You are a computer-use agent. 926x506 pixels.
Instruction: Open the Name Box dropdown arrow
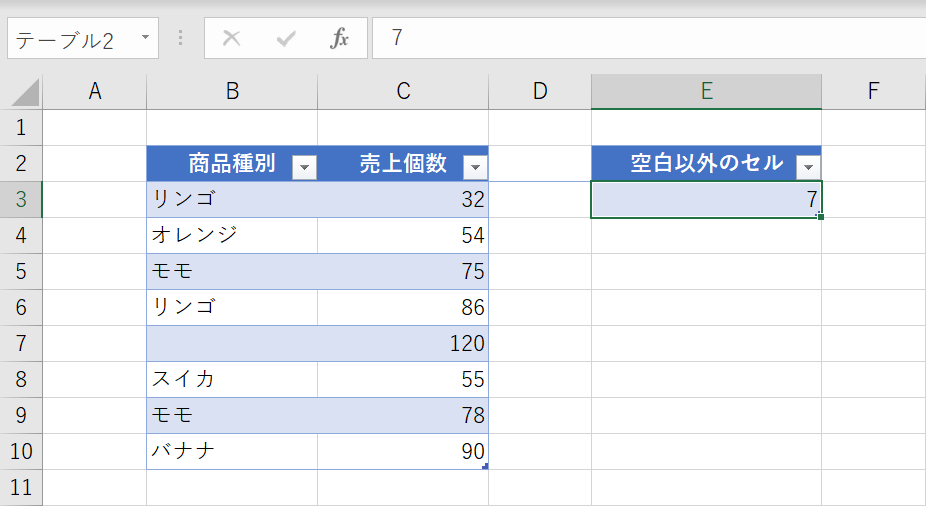tap(145, 38)
